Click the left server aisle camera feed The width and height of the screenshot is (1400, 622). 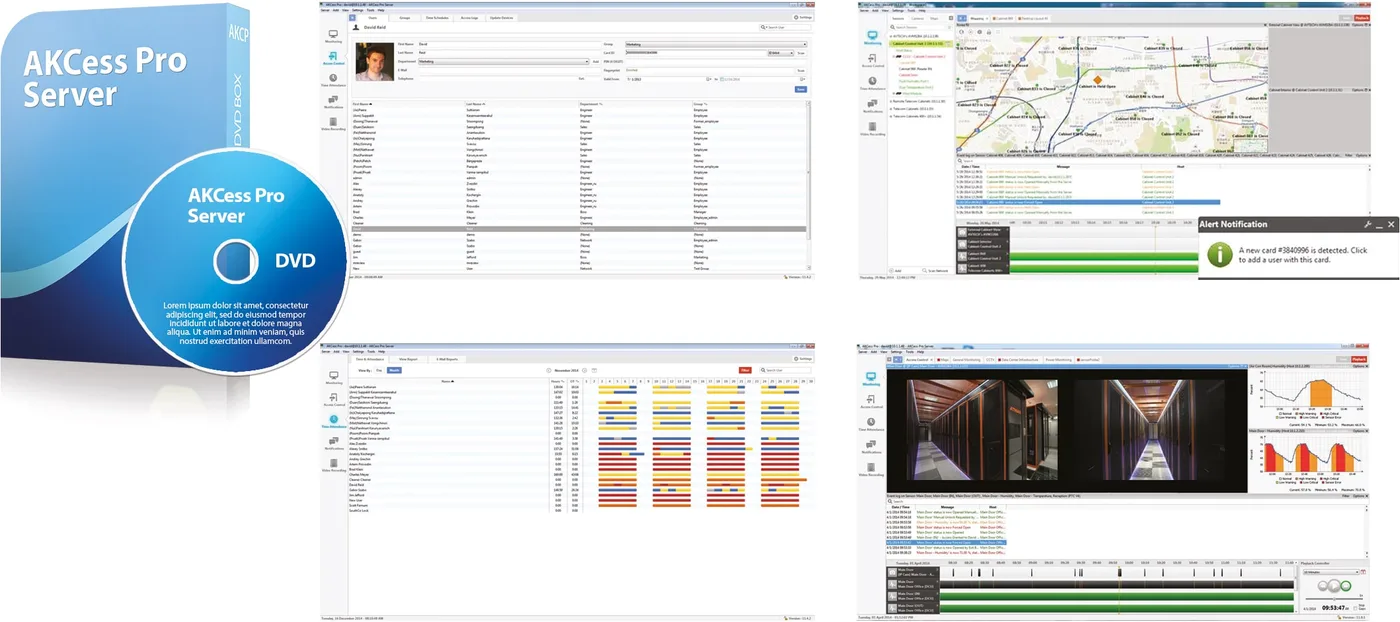(982, 428)
